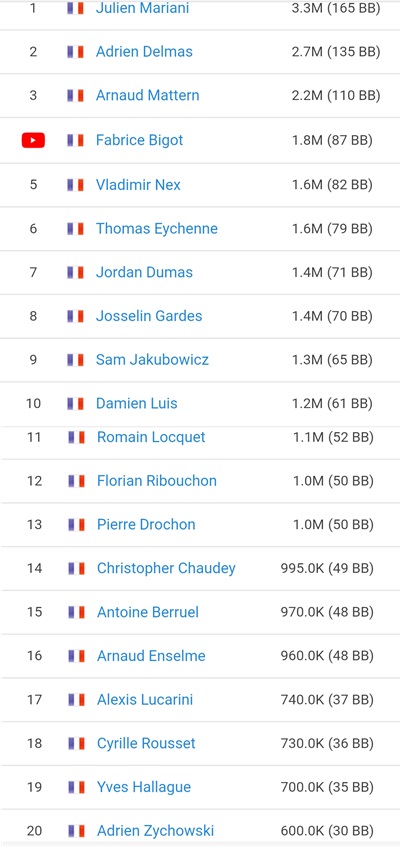This screenshot has width=400, height=868.
Task: Open Thomas Eychenne's player page
Action: pyautogui.click(x=157, y=229)
